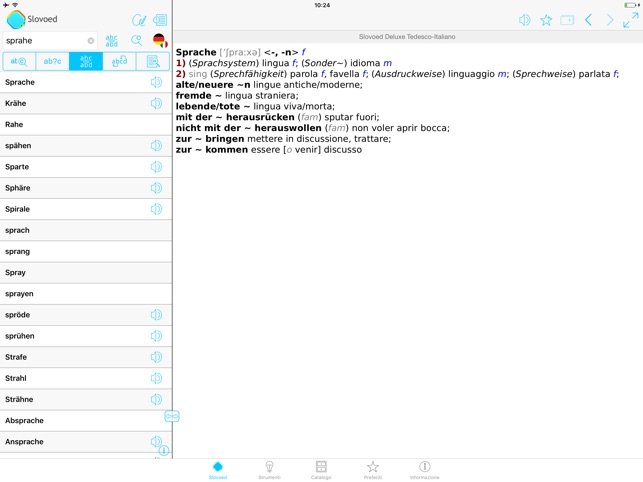Open the sprayen entry

click(86, 294)
